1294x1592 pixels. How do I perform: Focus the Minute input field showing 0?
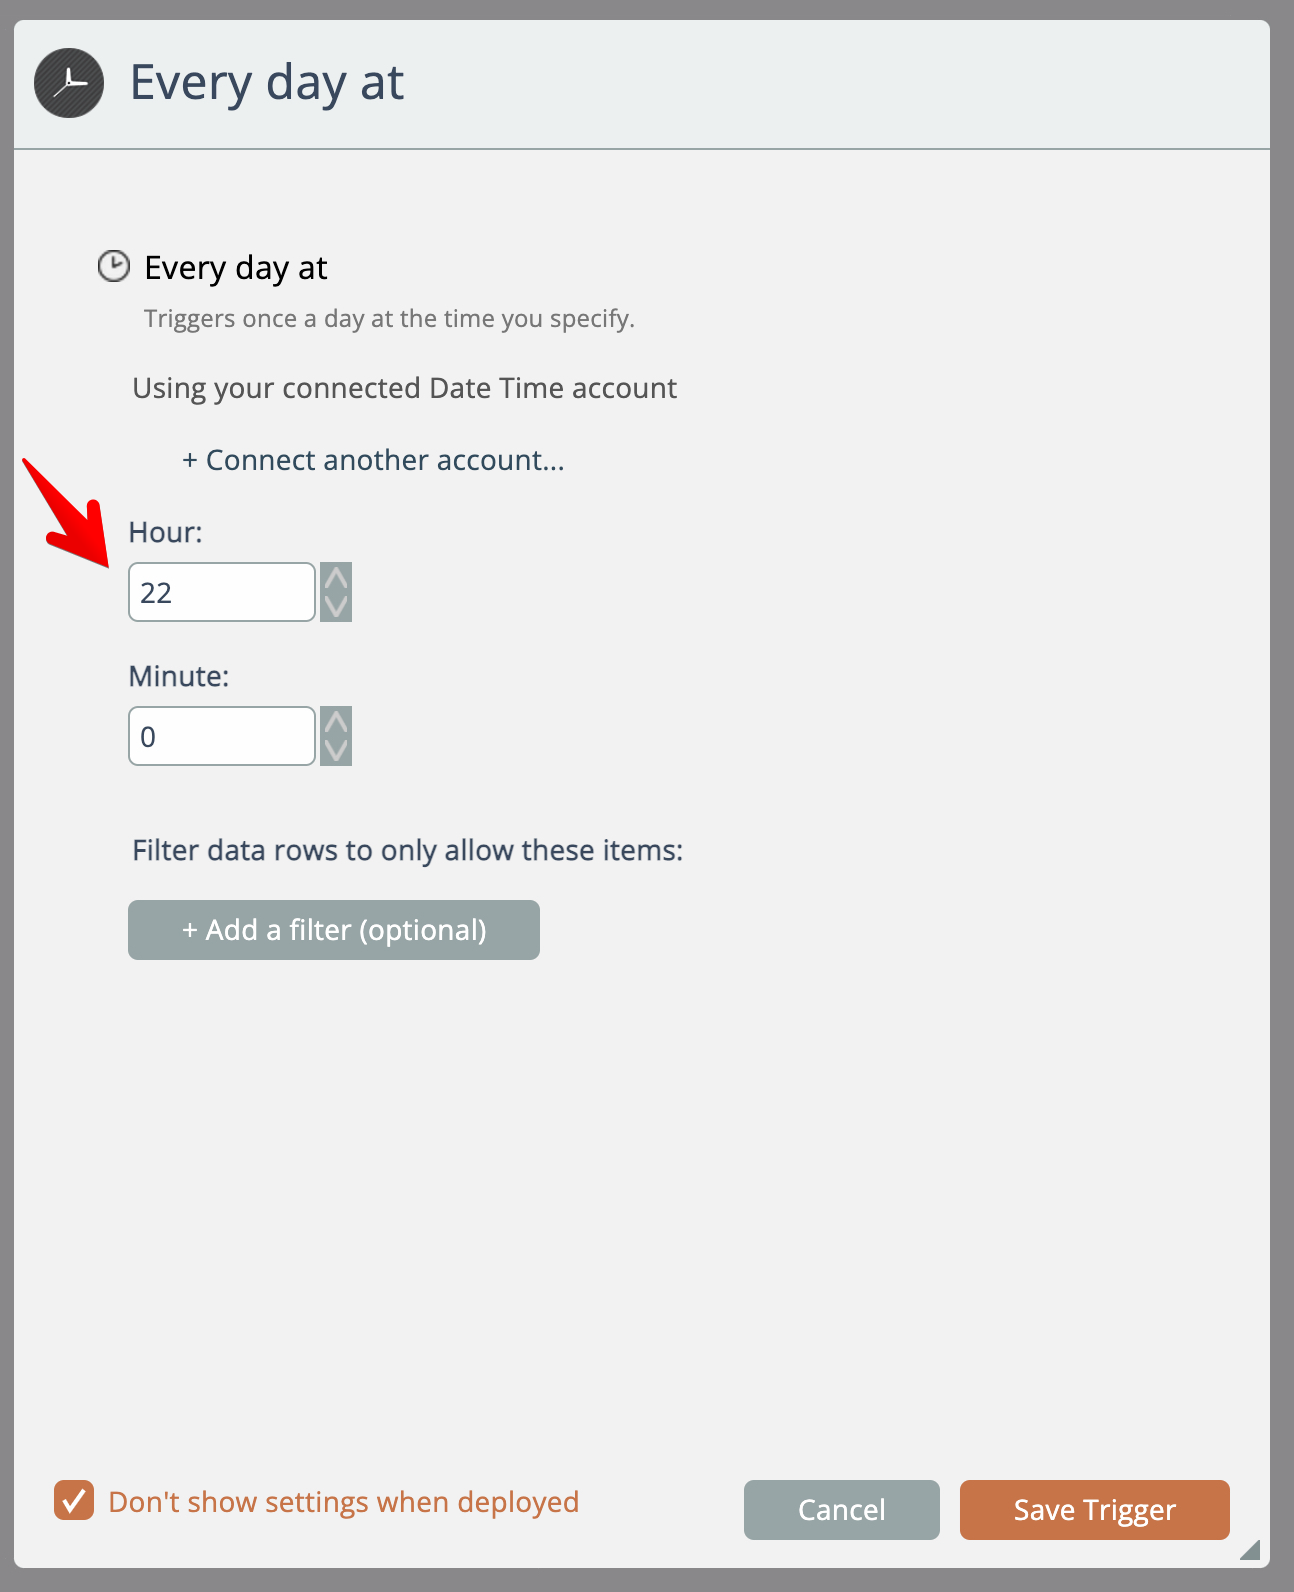pos(222,736)
